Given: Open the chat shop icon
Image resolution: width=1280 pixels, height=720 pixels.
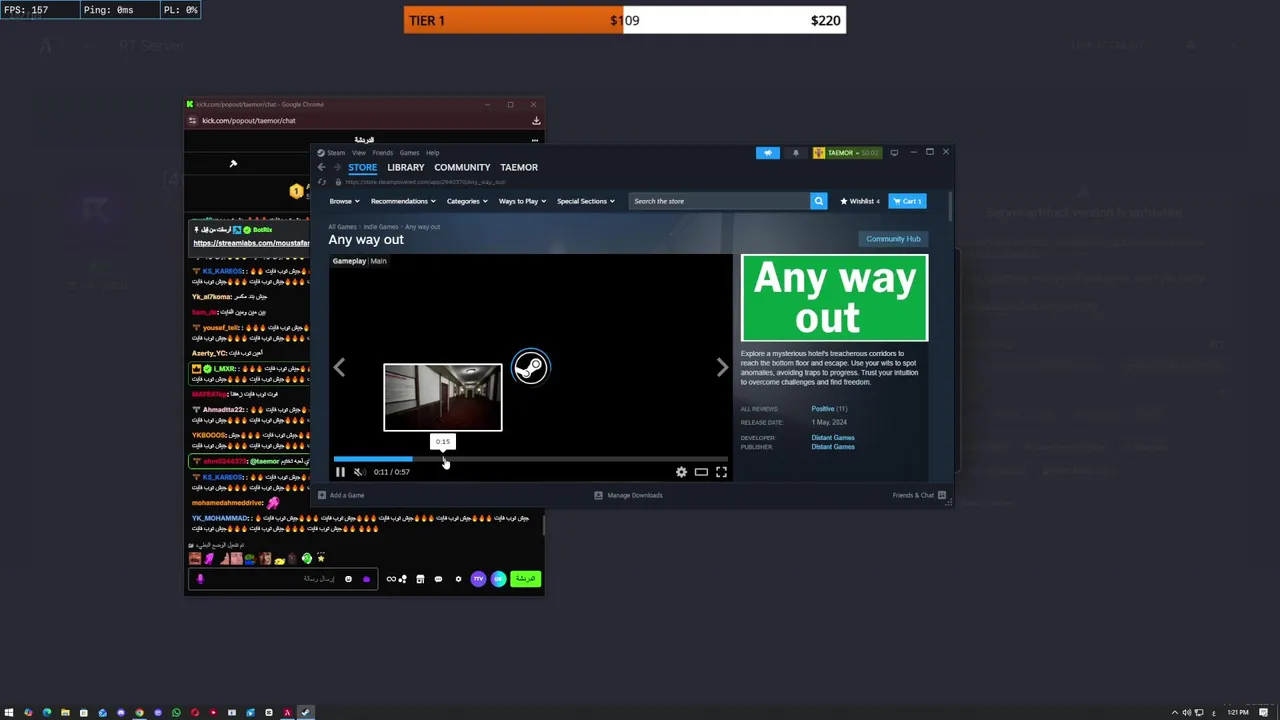Looking at the screenshot, I should point(420,579).
